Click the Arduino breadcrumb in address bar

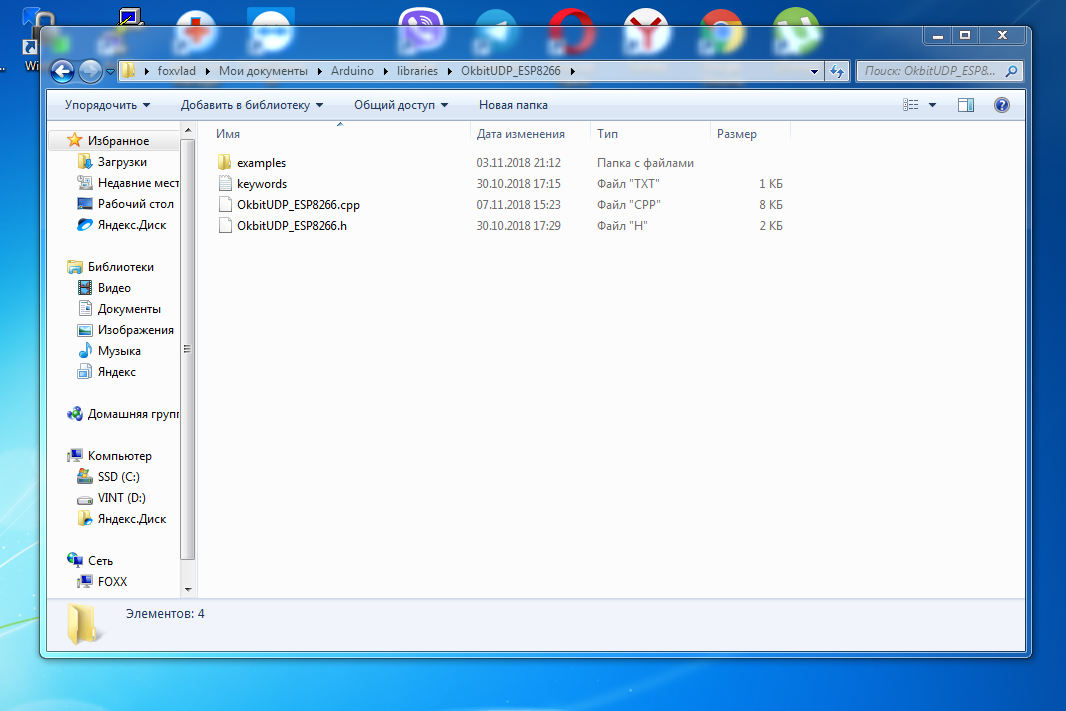[x=351, y=71]
